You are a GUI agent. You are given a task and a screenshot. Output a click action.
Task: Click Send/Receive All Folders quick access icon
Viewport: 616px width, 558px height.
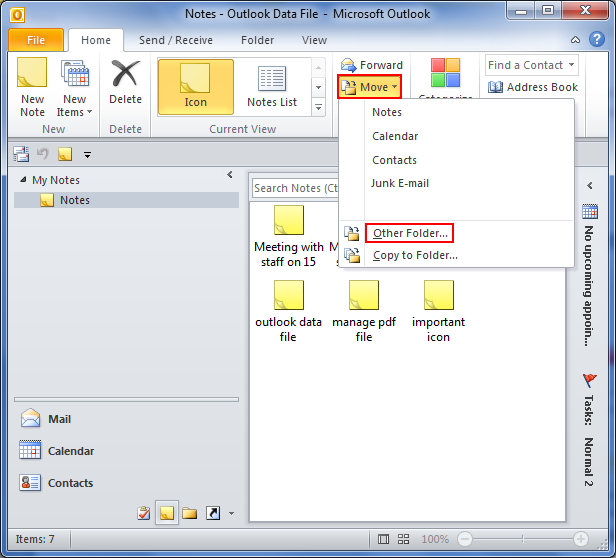pyautogui.click(x=20, y=154)
